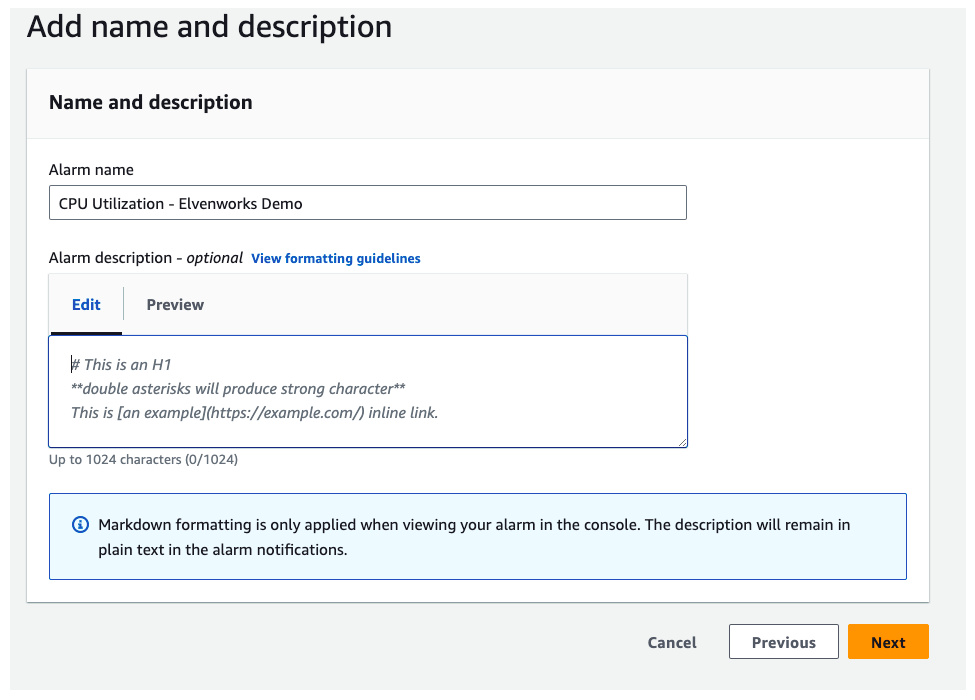Viewport: 975px width, 700px height.
Task: Click empty tab bar area right of Preview
Action: pos(450,305)
